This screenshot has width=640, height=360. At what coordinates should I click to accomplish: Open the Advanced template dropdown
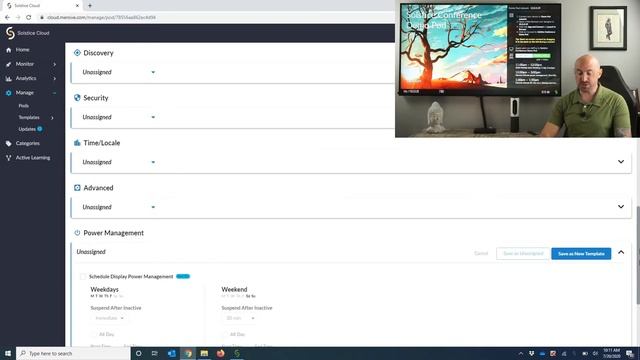click(119, 207)
